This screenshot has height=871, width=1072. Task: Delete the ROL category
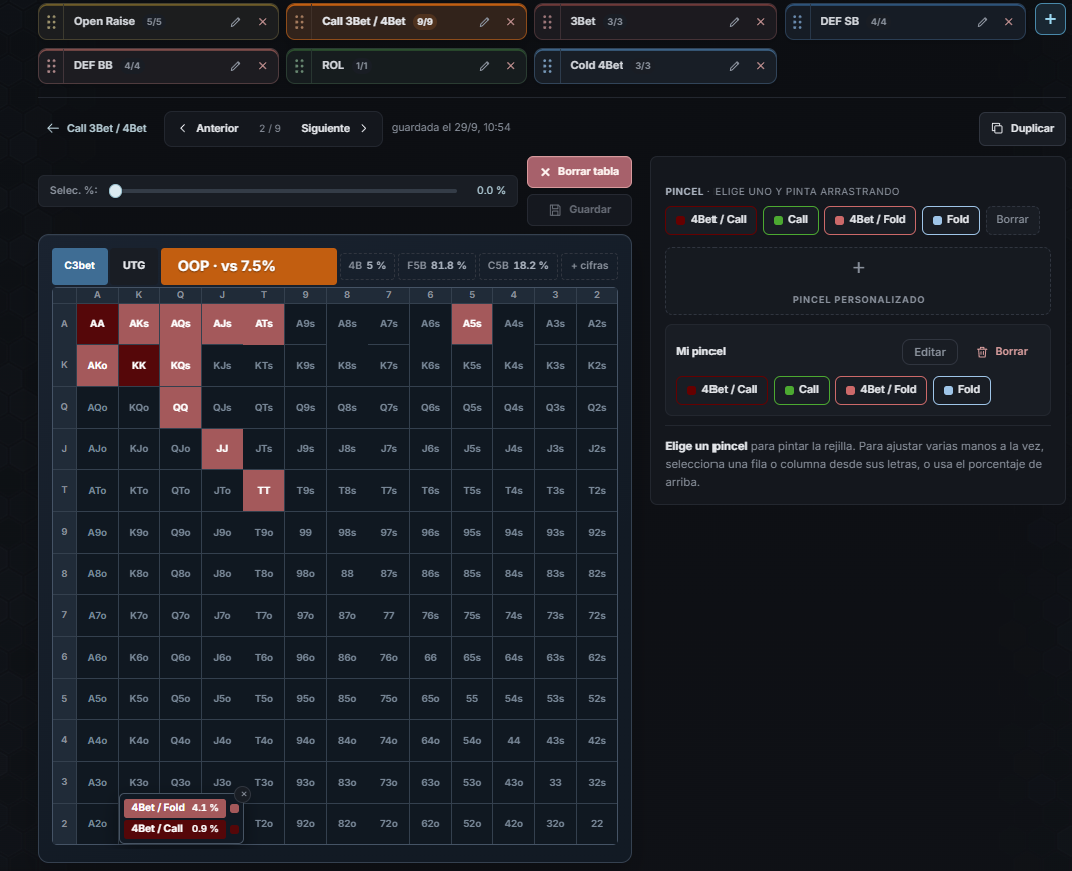tap(511, 66)
